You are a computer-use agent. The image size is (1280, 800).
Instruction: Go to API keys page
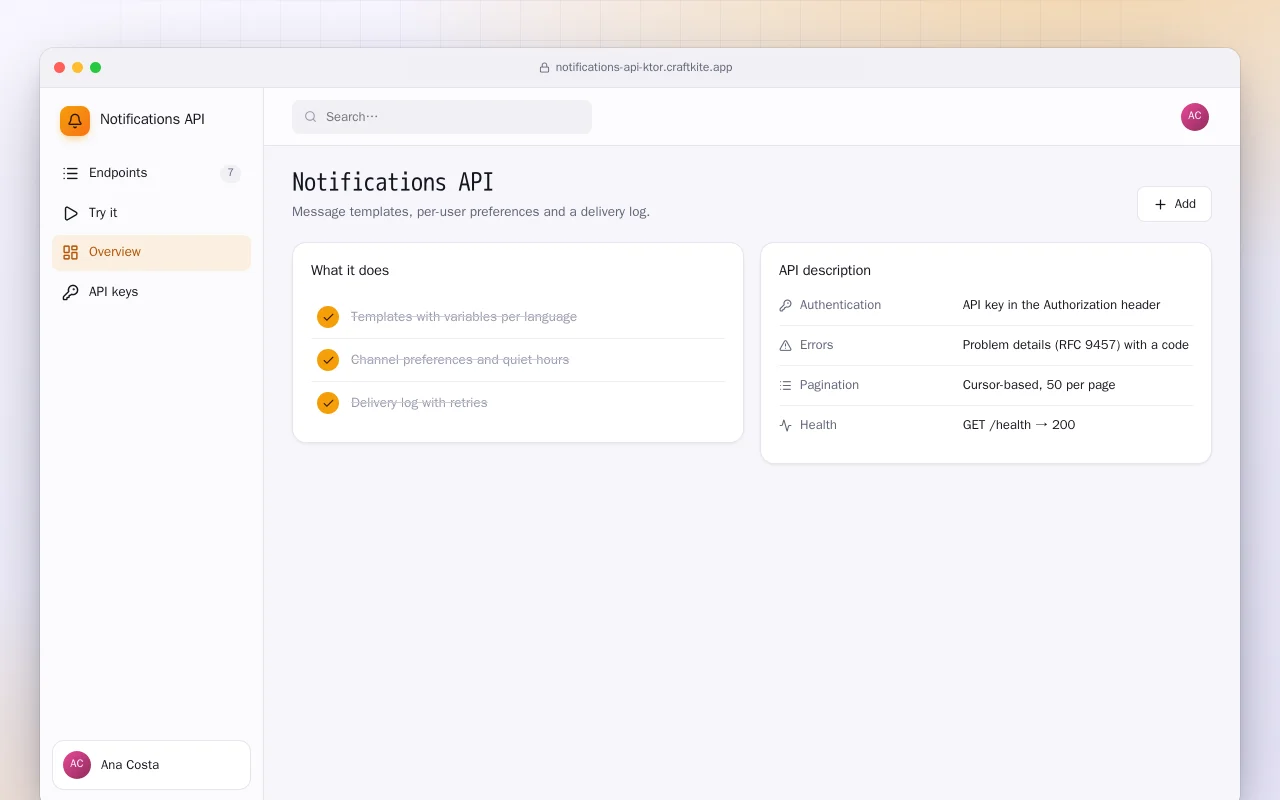pos(151,292)
